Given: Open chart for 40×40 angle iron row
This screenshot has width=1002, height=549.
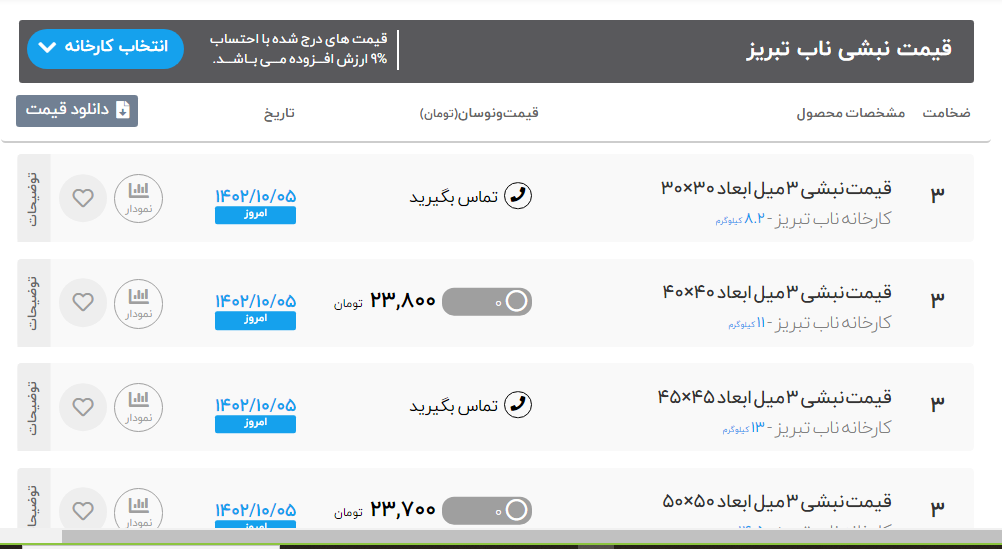Looking at the screenshot, I should (x=139, y=301).
